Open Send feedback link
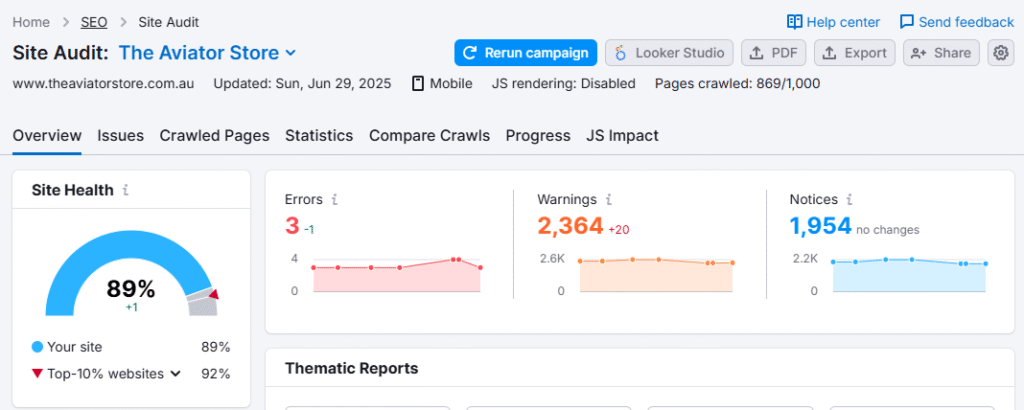The width and height of the screenshot is (1024, 410). (957, 22)
